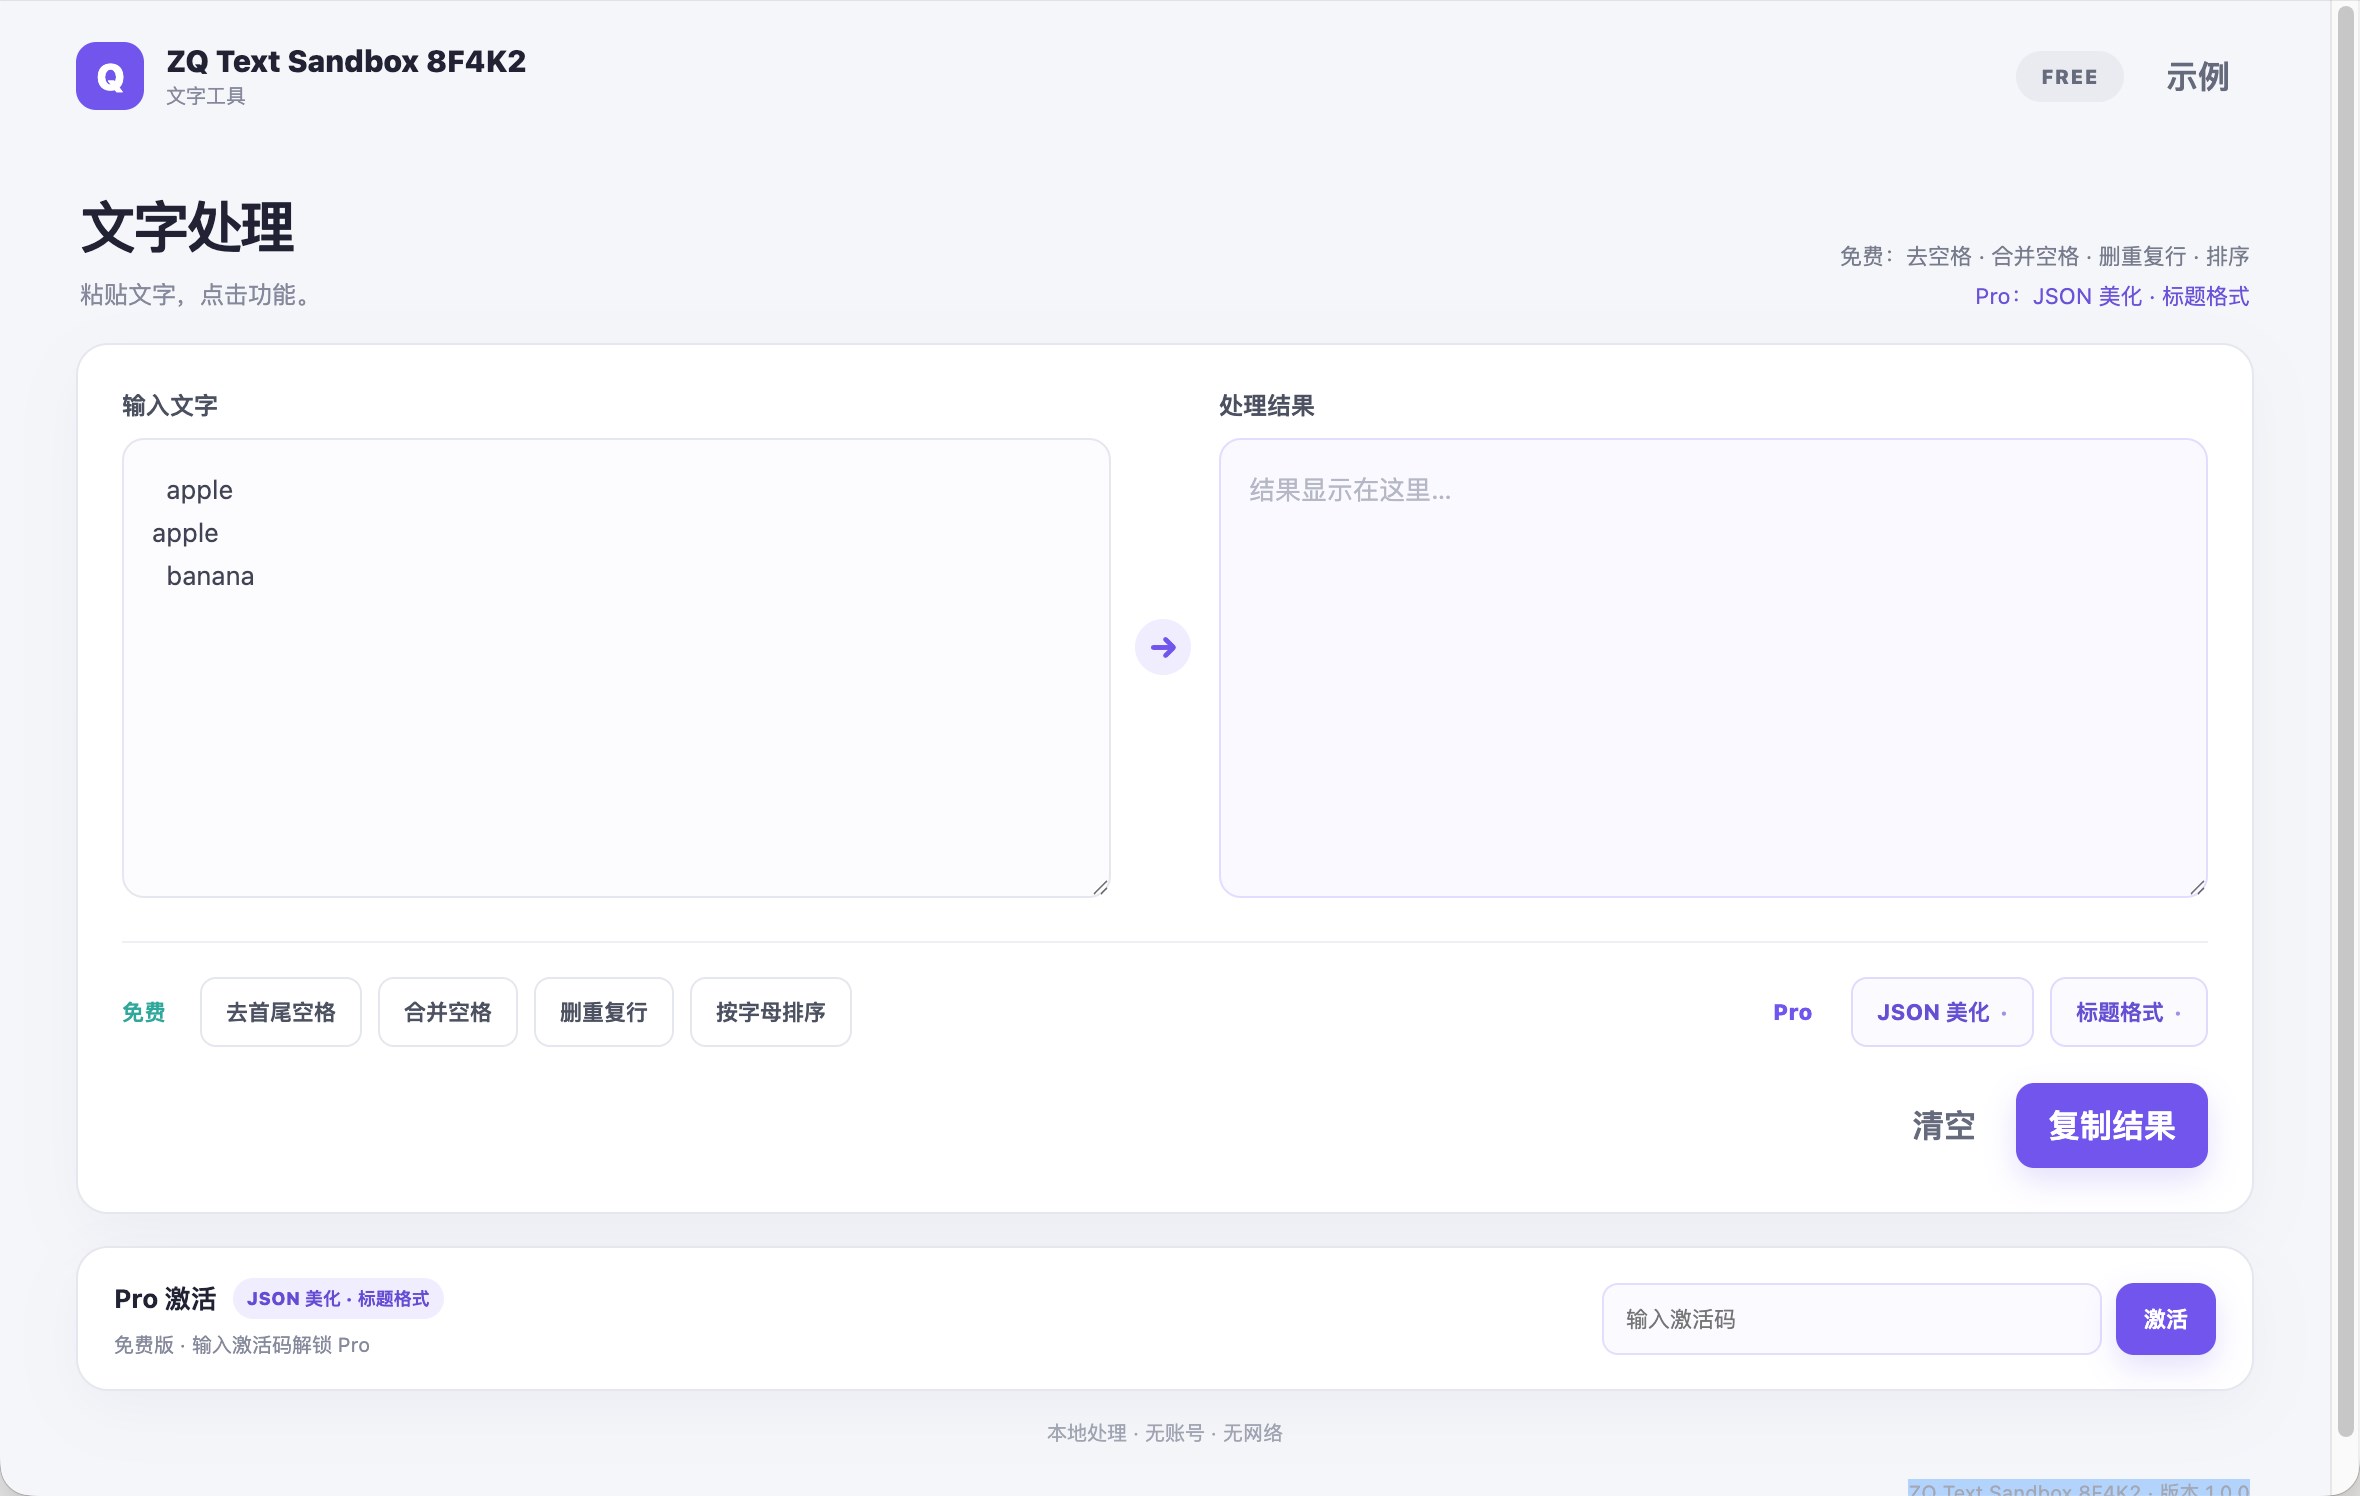Select the Pro JSON 美化 button
This screenshot has height=1496, width=2360.
[1941, 1012]
